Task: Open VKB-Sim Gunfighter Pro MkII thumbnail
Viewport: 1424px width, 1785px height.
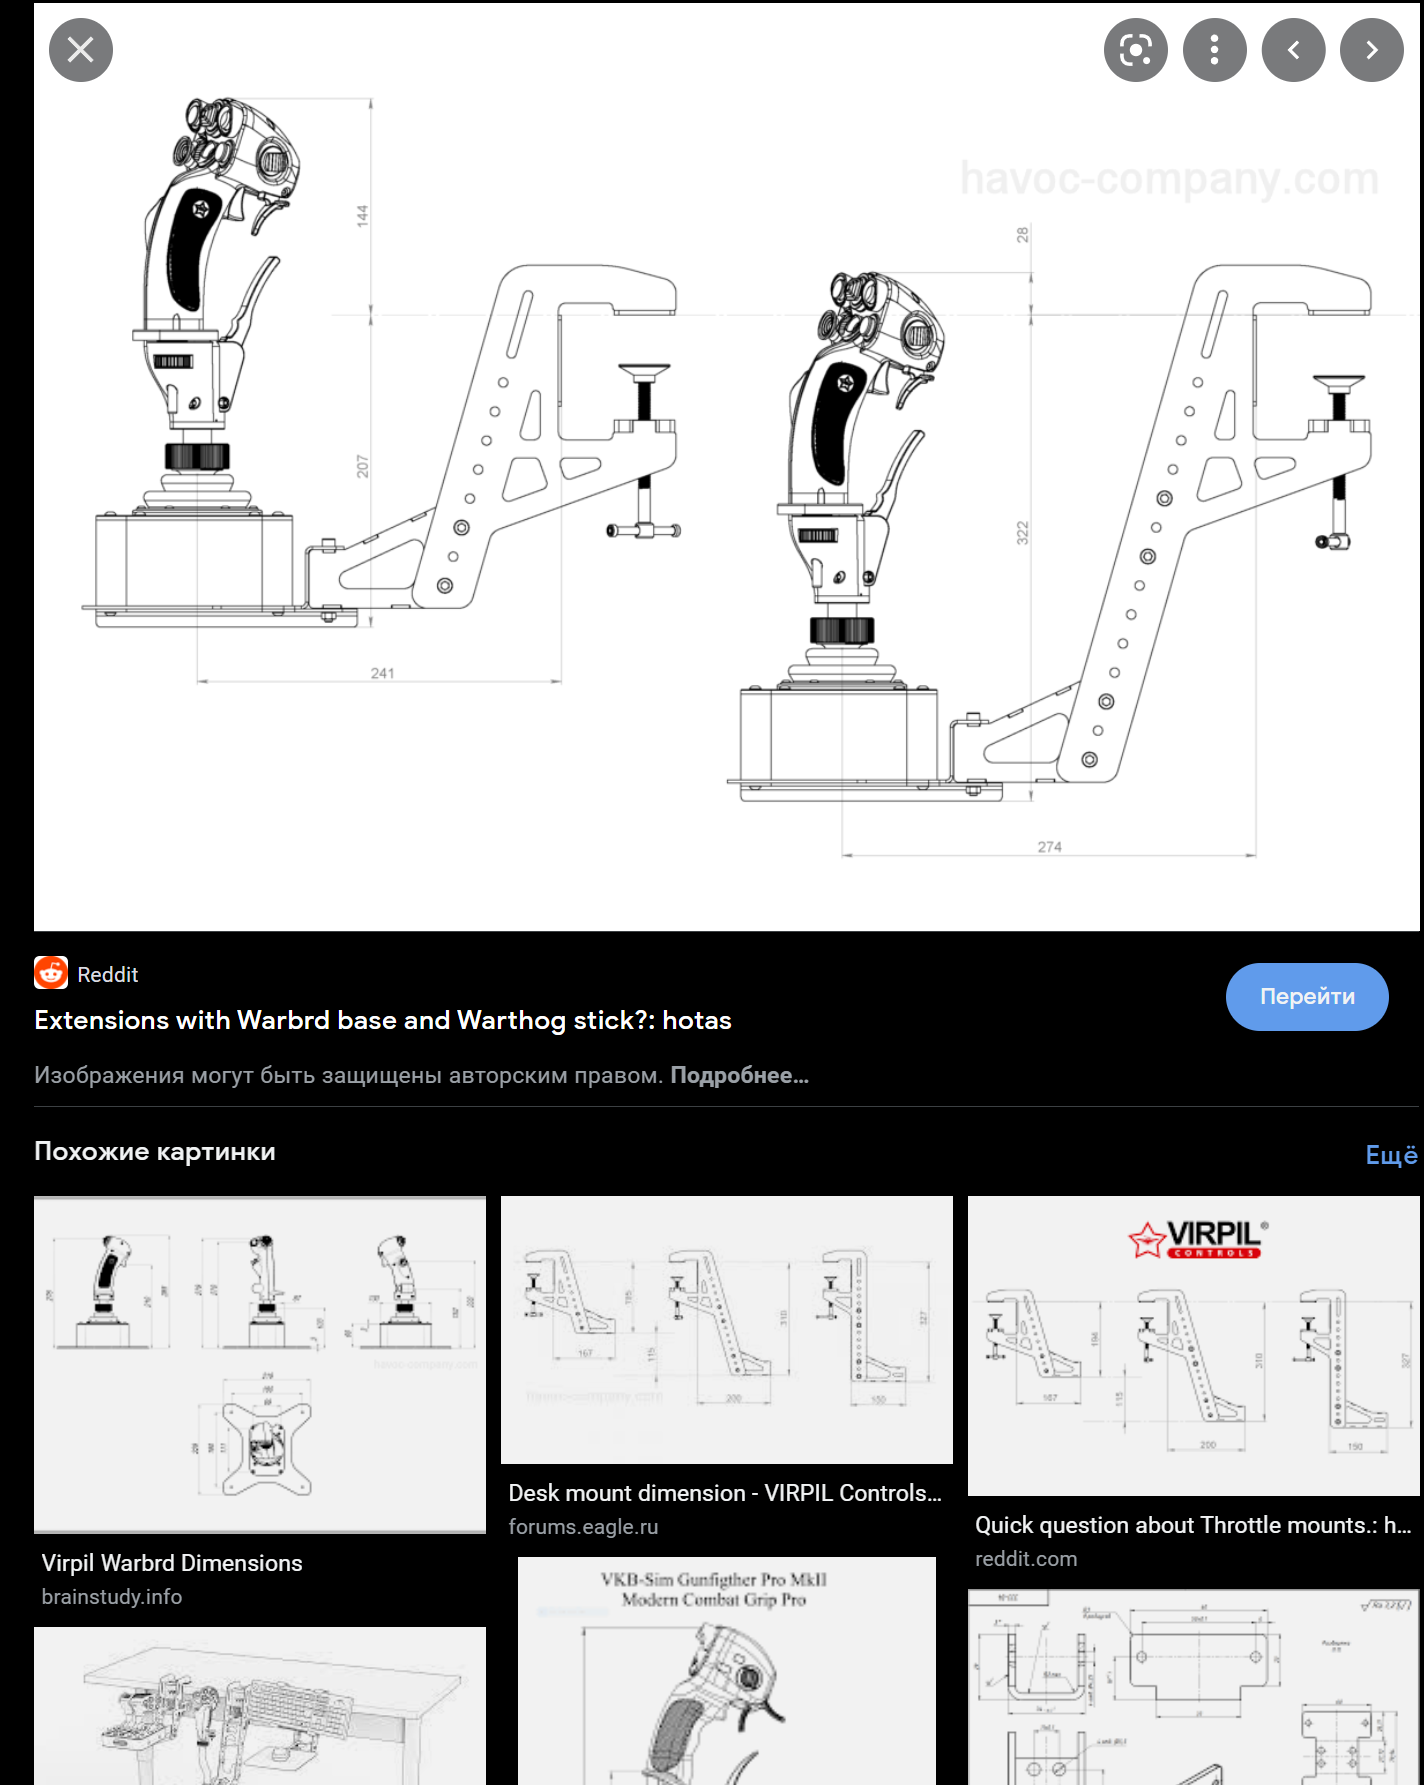Action: coord(727,1671)
